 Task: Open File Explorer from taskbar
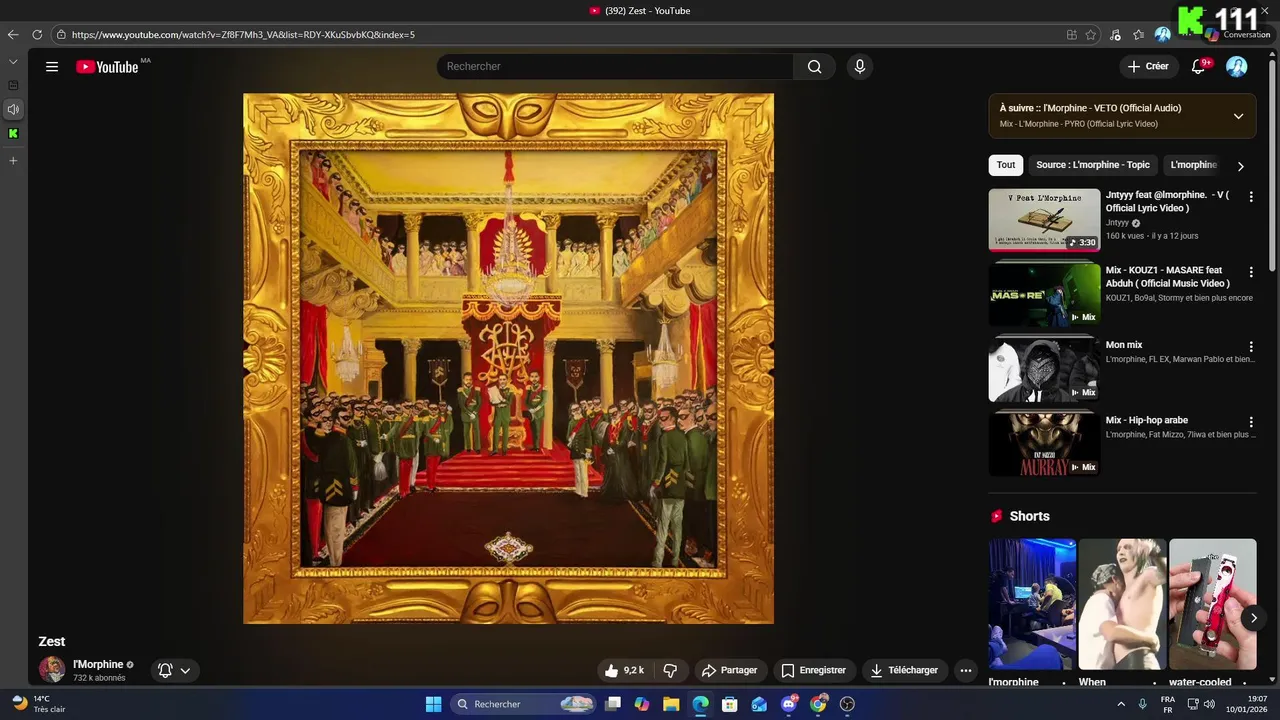[x=671, y=704]
